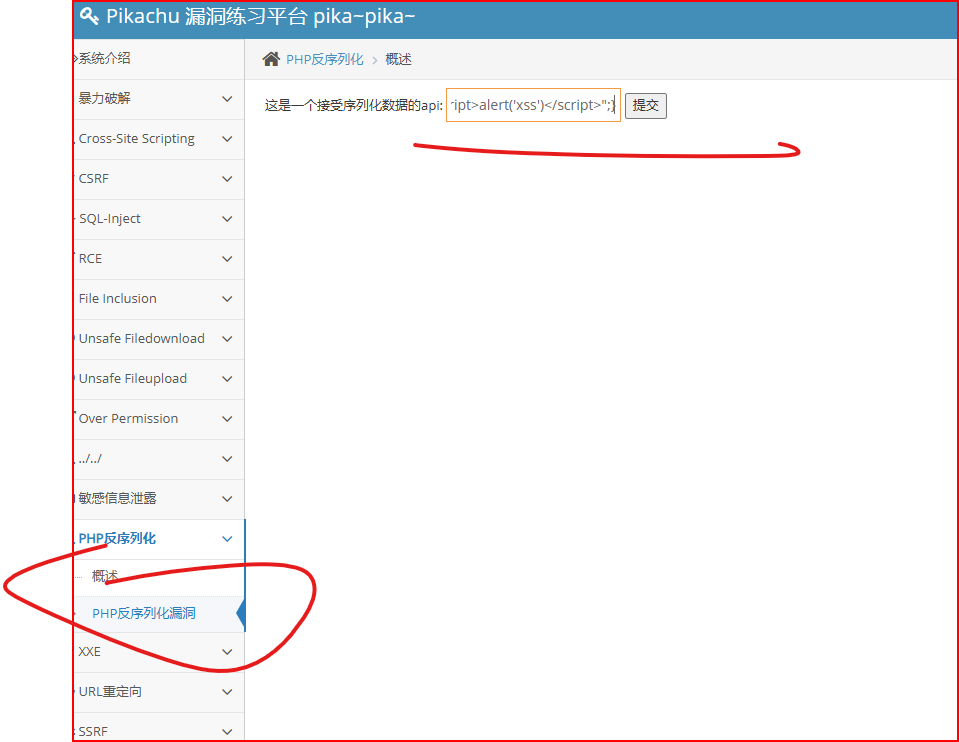Open the RCE sidebar menu
Image resolution: width=959 pixels, height=742 pixels.
91,259
